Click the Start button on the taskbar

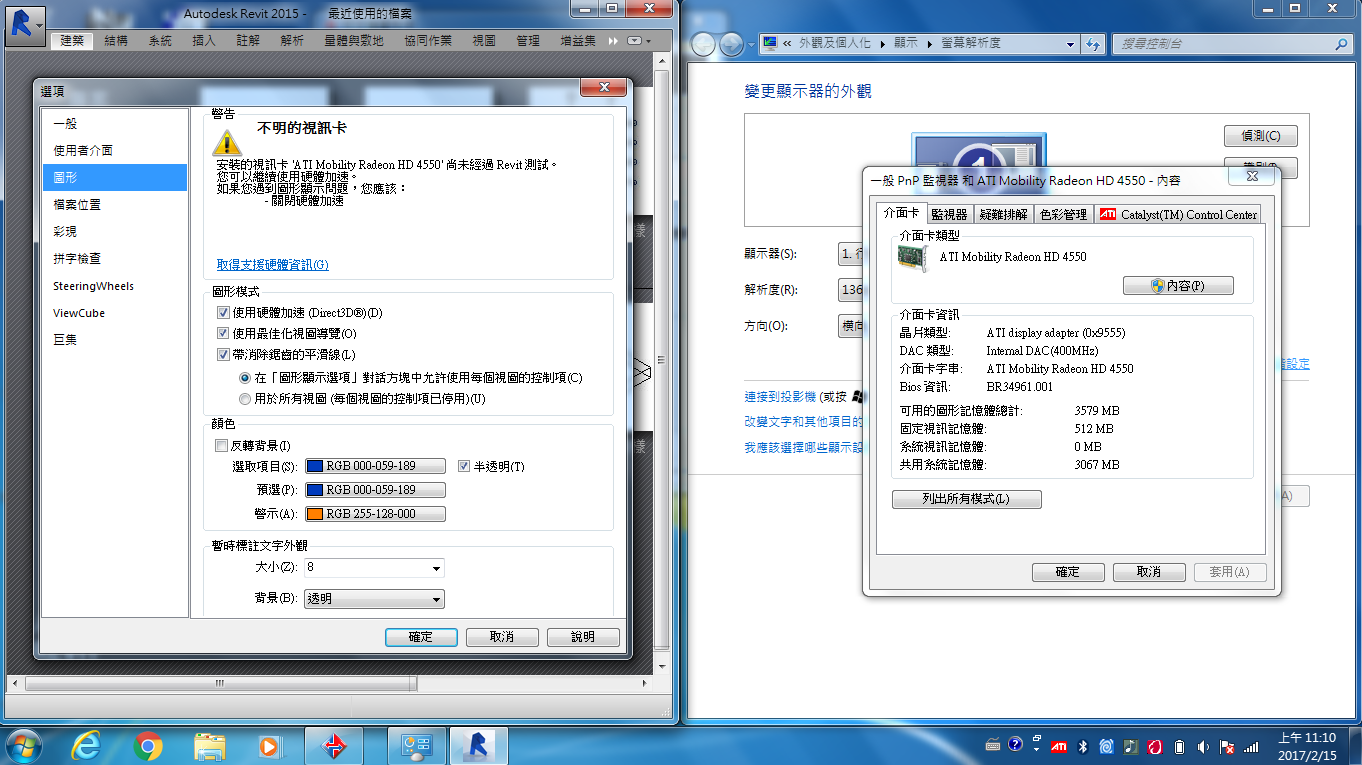point(23,746)
